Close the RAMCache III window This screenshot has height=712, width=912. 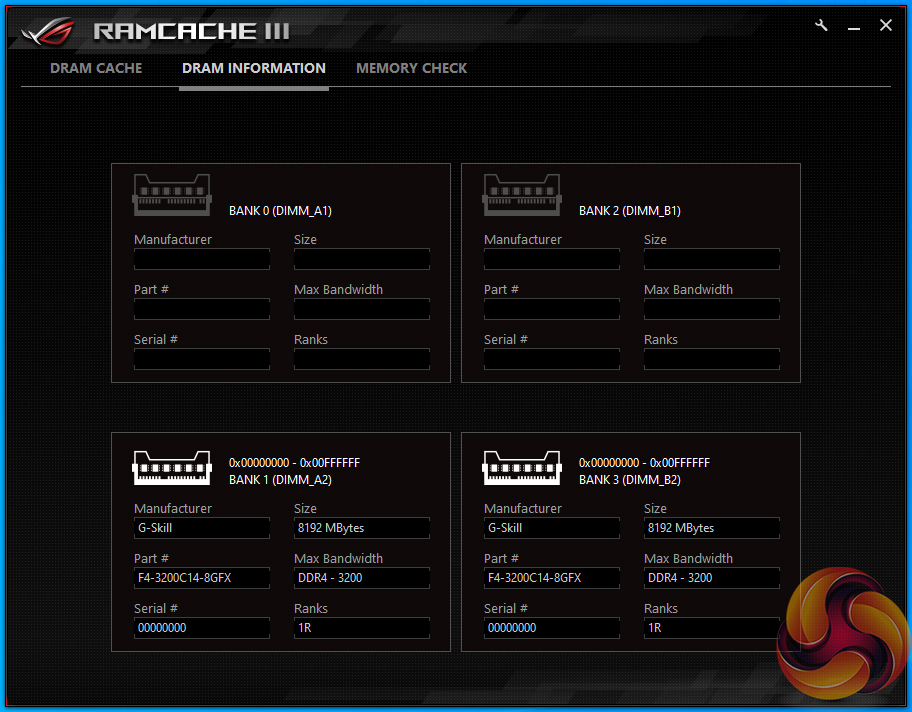pyautogui.click(x=885, y=26)
